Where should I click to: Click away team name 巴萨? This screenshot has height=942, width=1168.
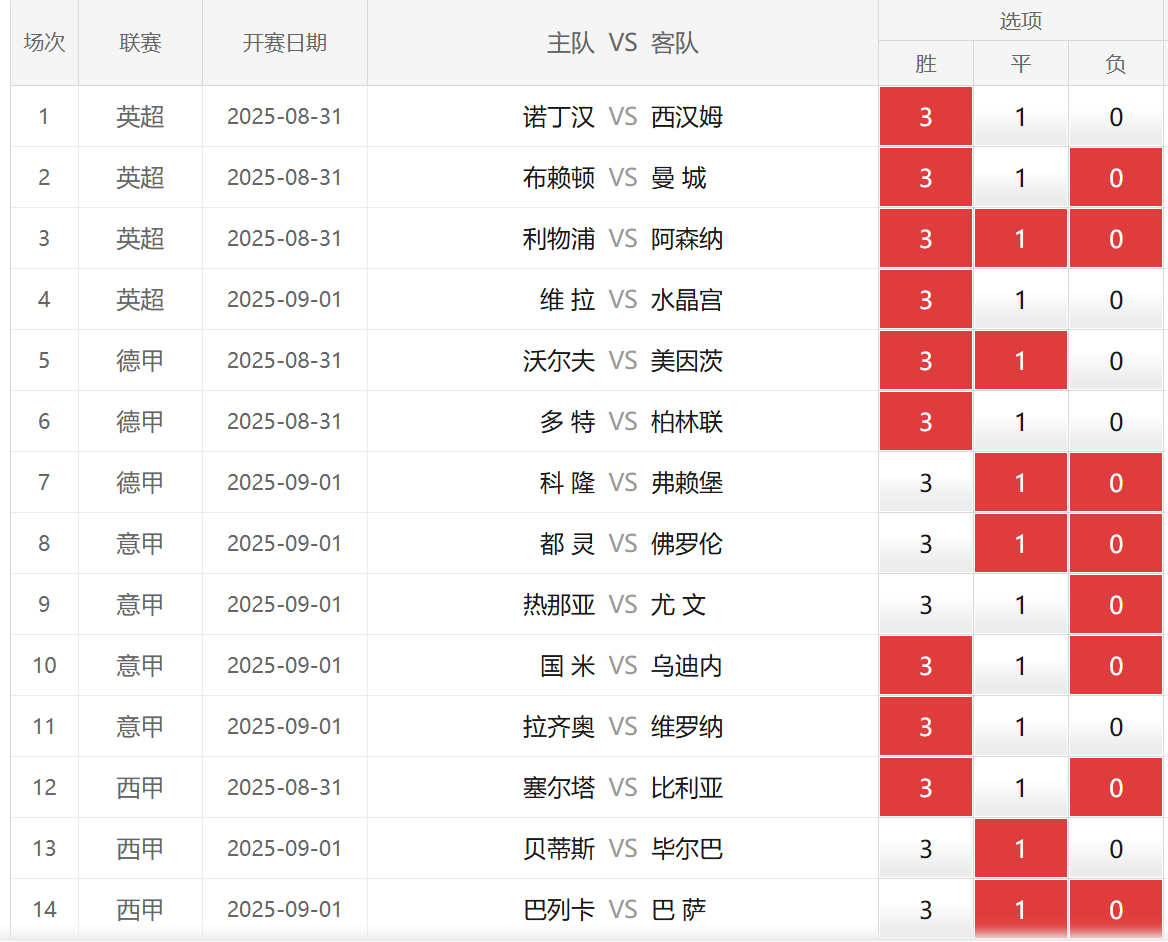click(679, 910)
